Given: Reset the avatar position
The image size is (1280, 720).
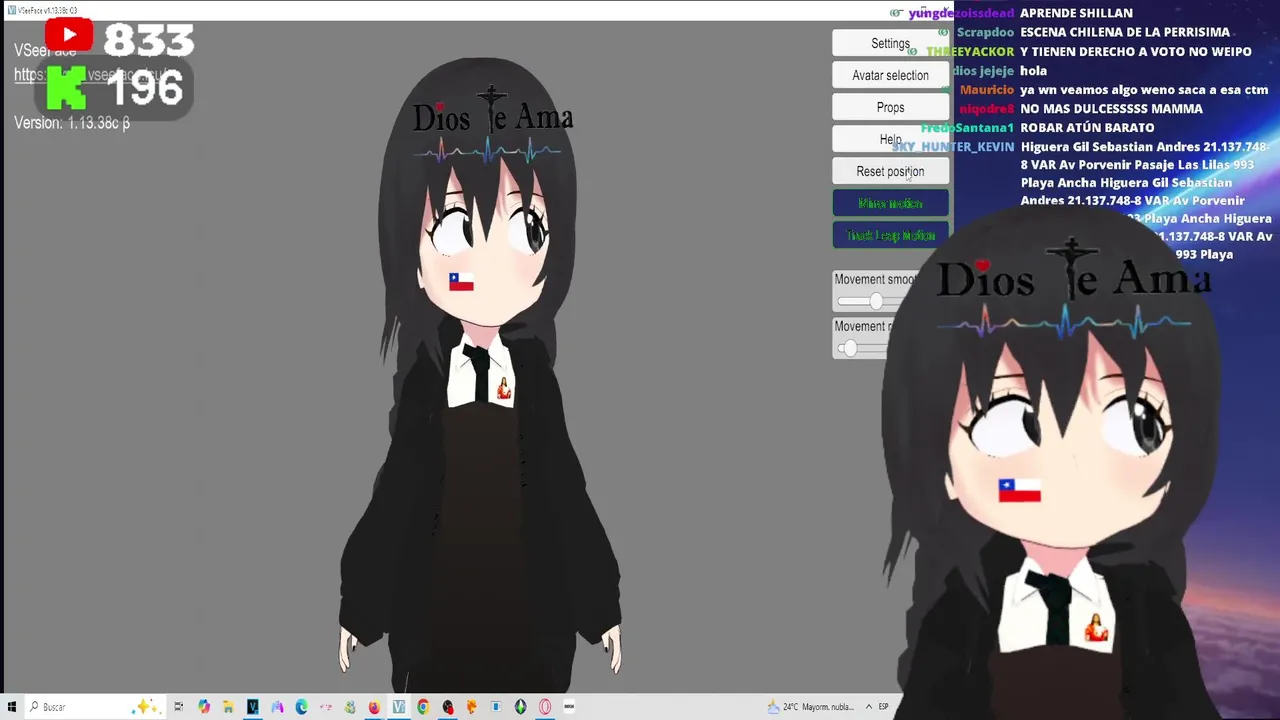Looking at the screenshot, I should click(x=890, y=171).
